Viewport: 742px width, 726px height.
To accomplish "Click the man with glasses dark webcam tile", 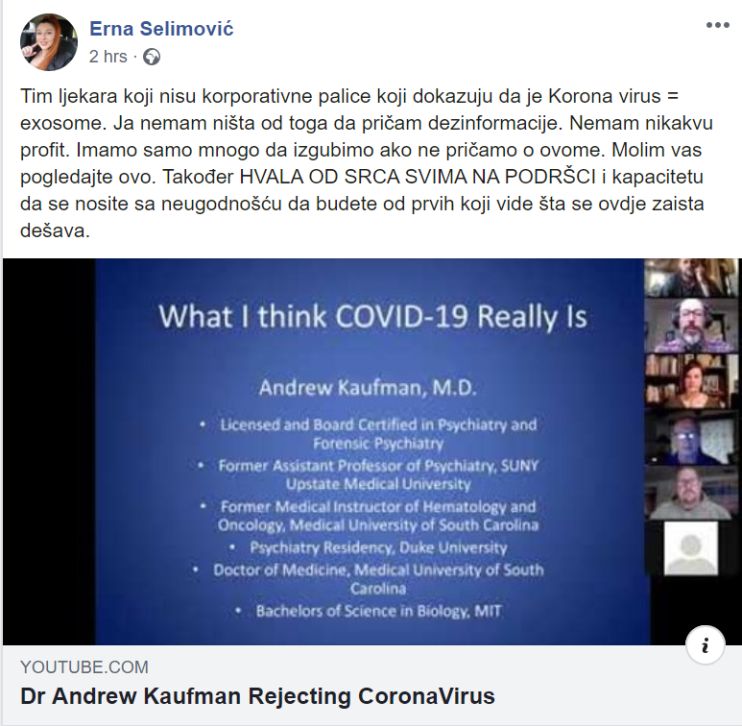I will click(x=692, y=437).
